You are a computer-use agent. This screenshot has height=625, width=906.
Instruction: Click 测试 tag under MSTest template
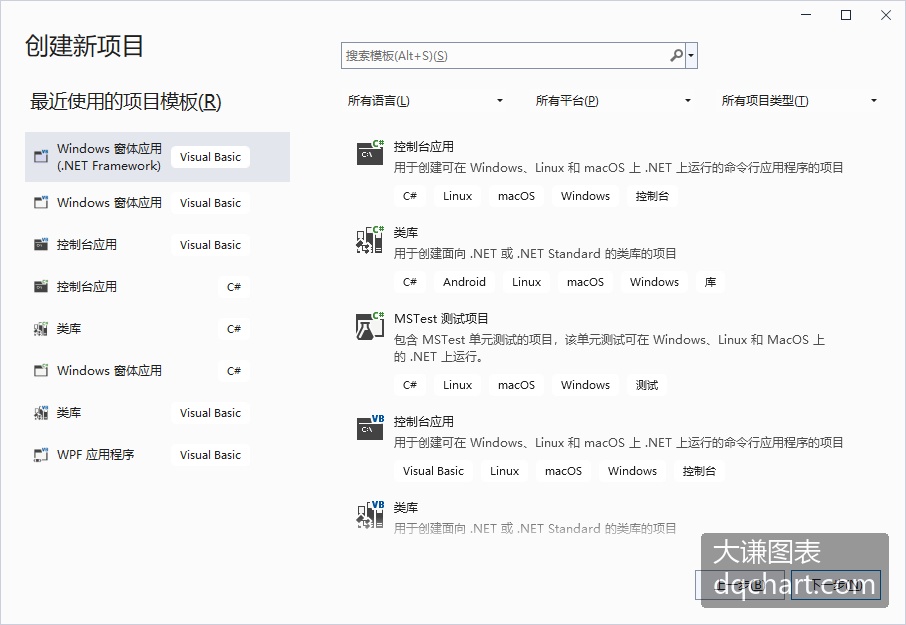(647, 385)
